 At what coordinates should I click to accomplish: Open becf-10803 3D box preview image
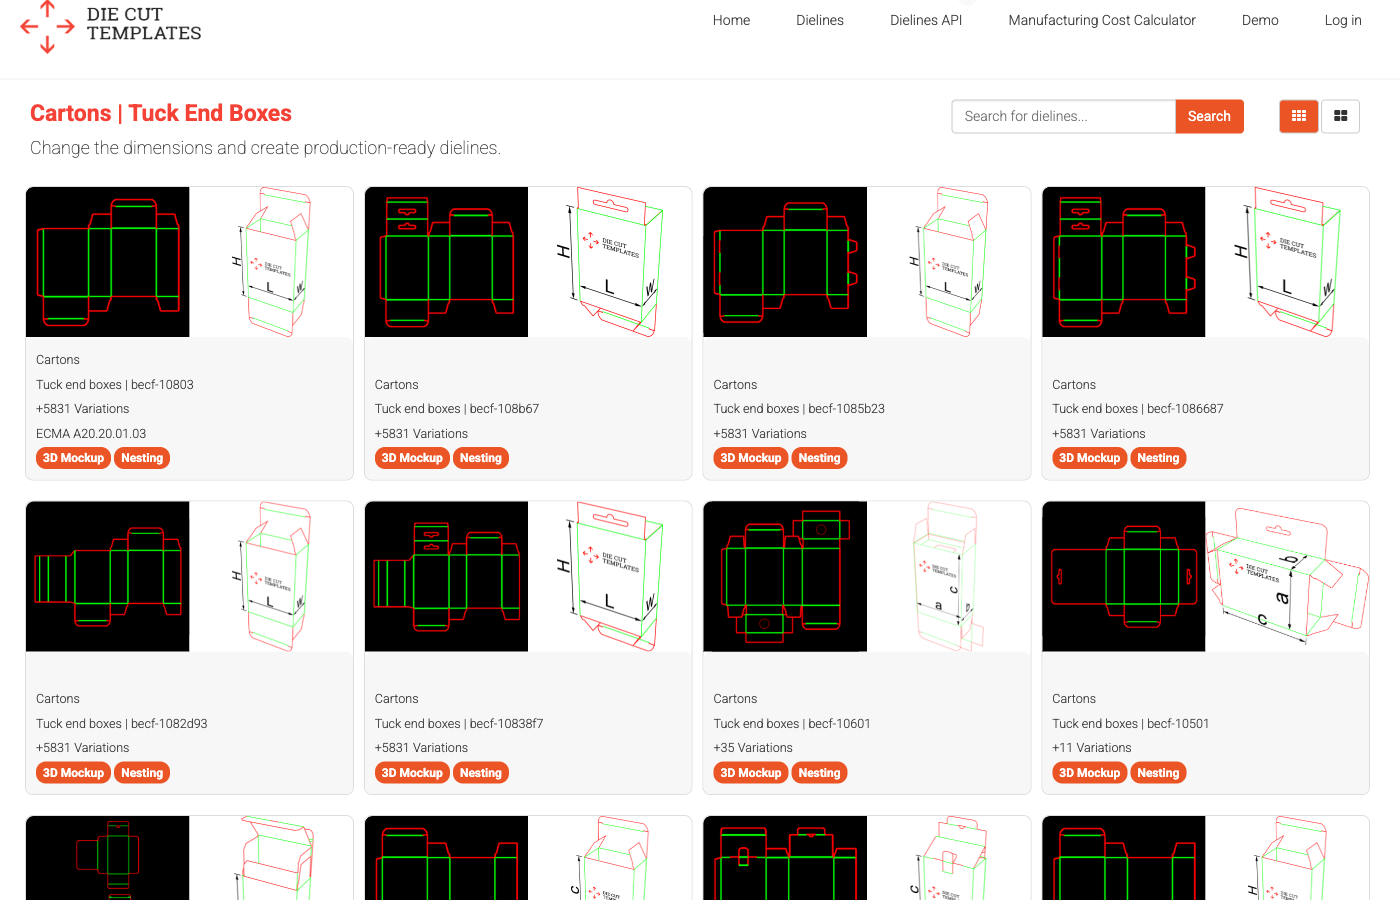point(271,262)
